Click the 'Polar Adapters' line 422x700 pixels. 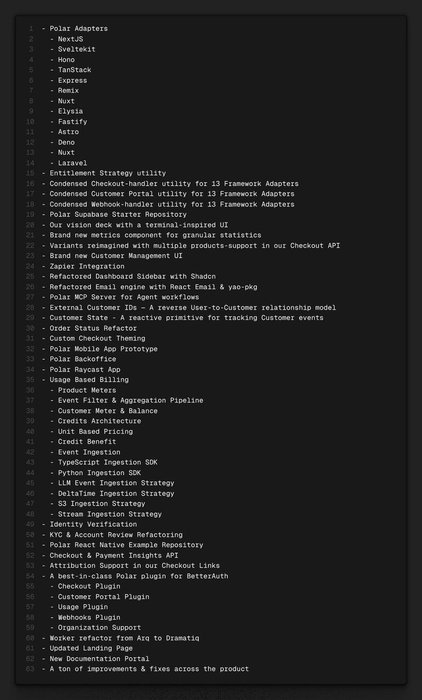coord(75,29)
